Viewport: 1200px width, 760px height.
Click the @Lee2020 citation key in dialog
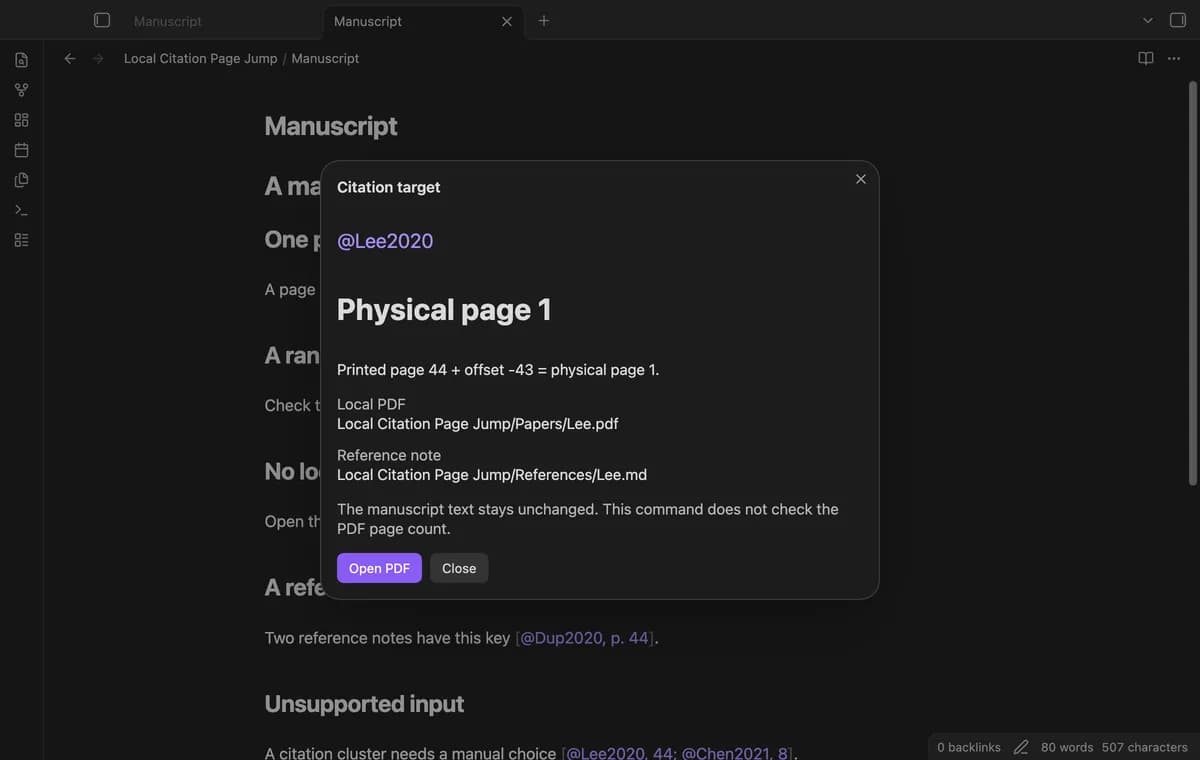coord(385,240)
